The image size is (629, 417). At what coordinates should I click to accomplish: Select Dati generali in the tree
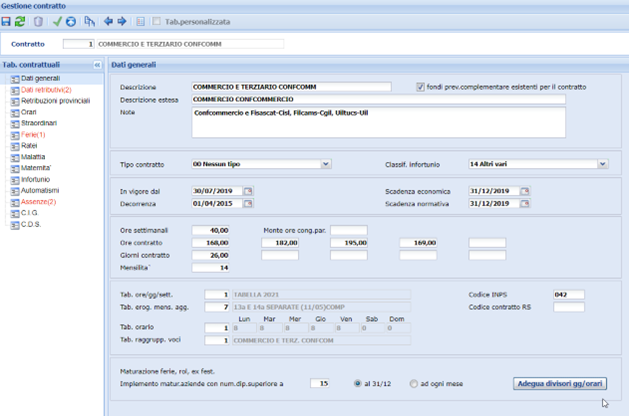[41, 78]
